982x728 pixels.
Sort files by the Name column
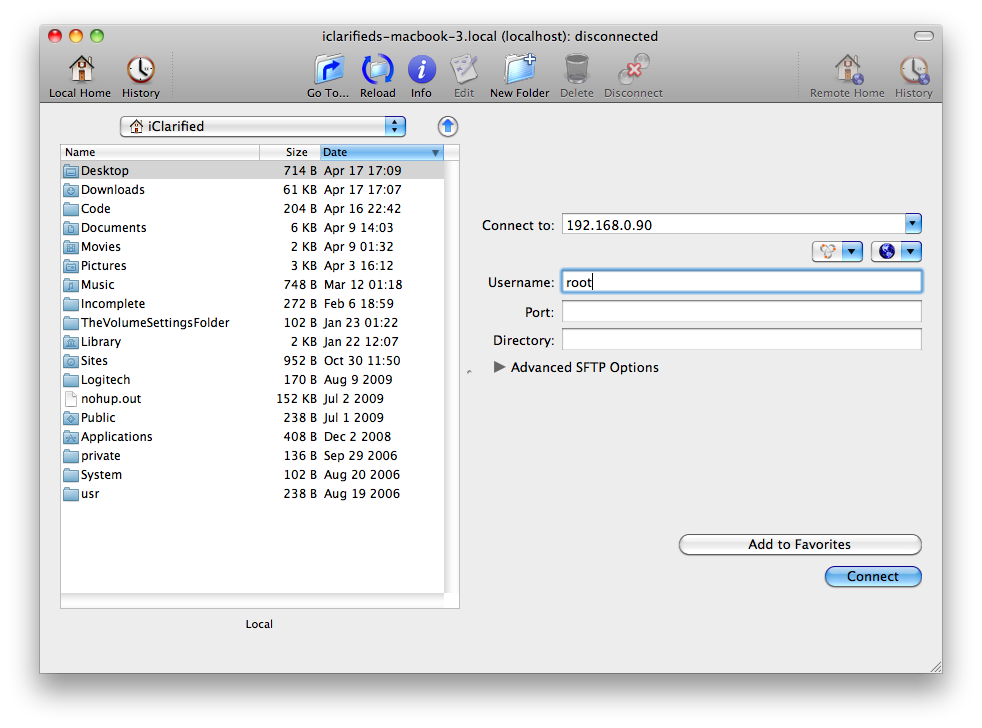click(x=160, y=152)
